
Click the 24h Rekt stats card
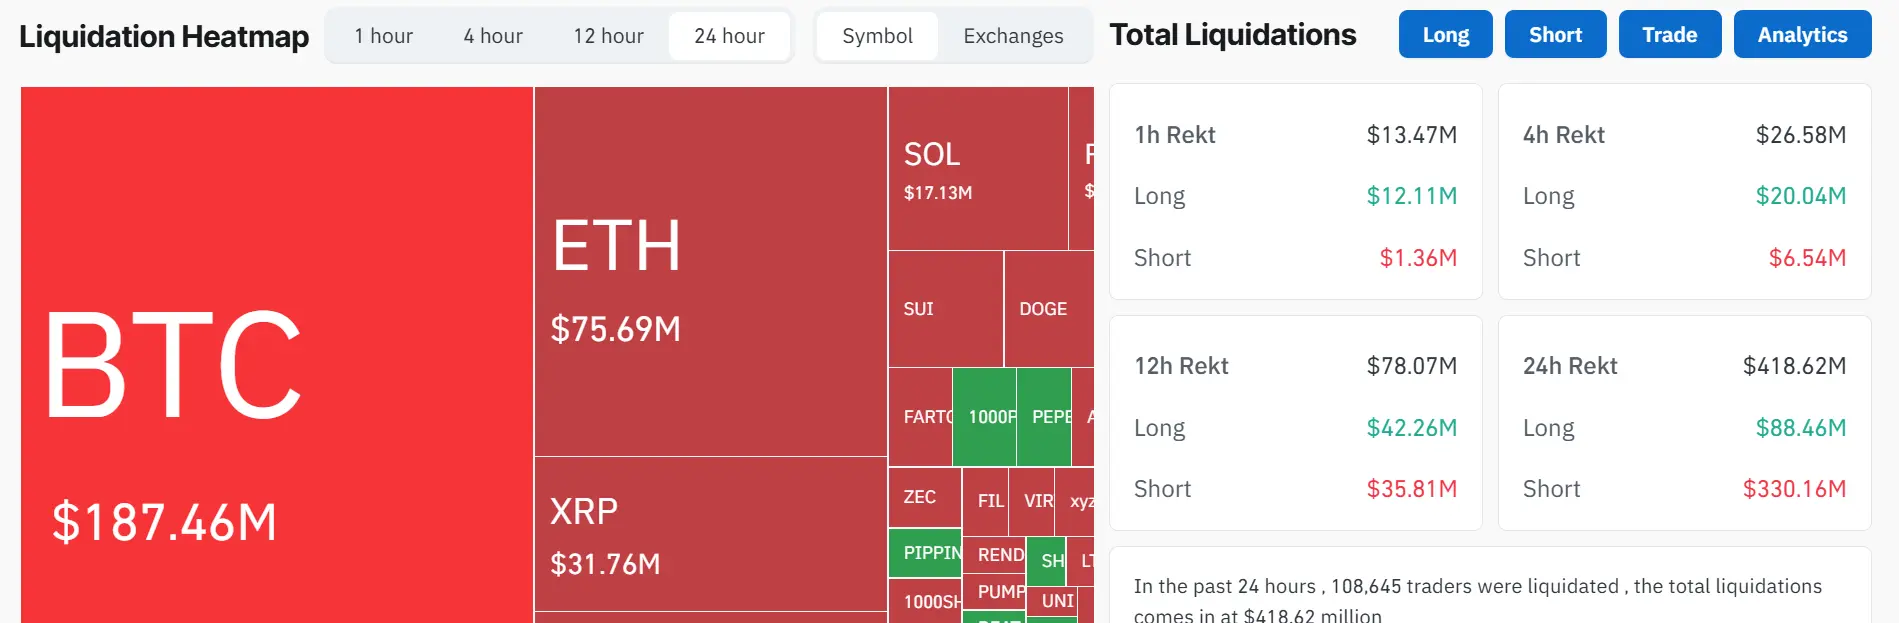(1684, 427)
